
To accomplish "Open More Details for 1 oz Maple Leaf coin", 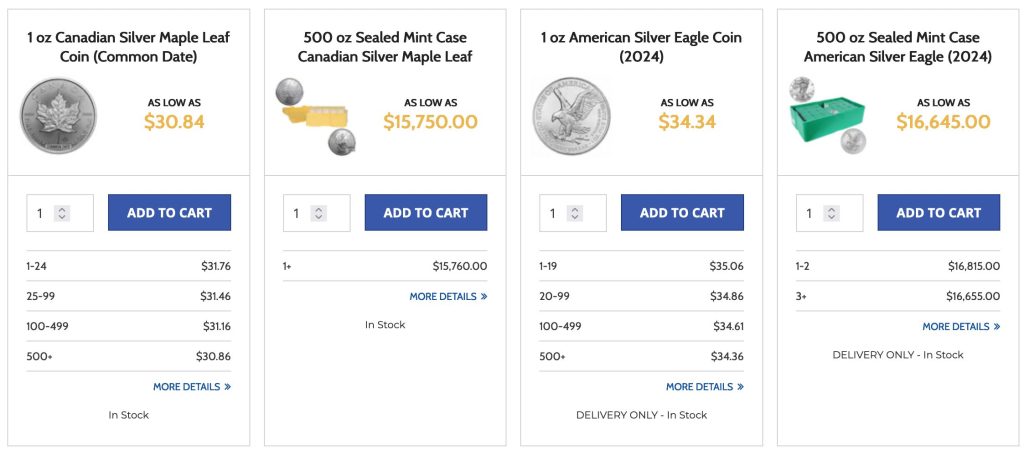I will [x=191, y=386].
